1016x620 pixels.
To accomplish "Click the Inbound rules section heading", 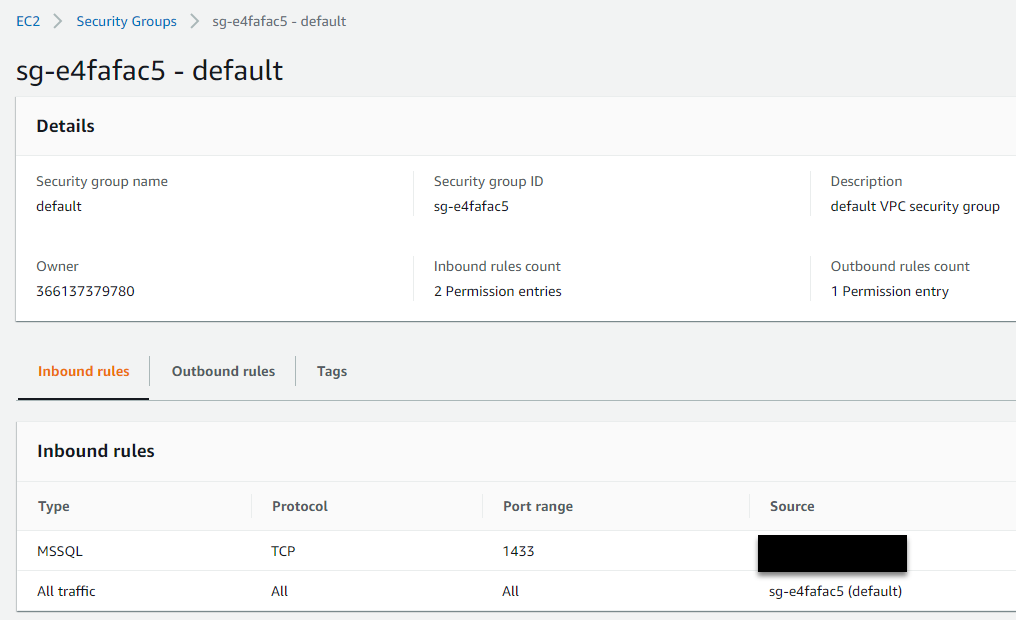I will [x=96, y=451].
